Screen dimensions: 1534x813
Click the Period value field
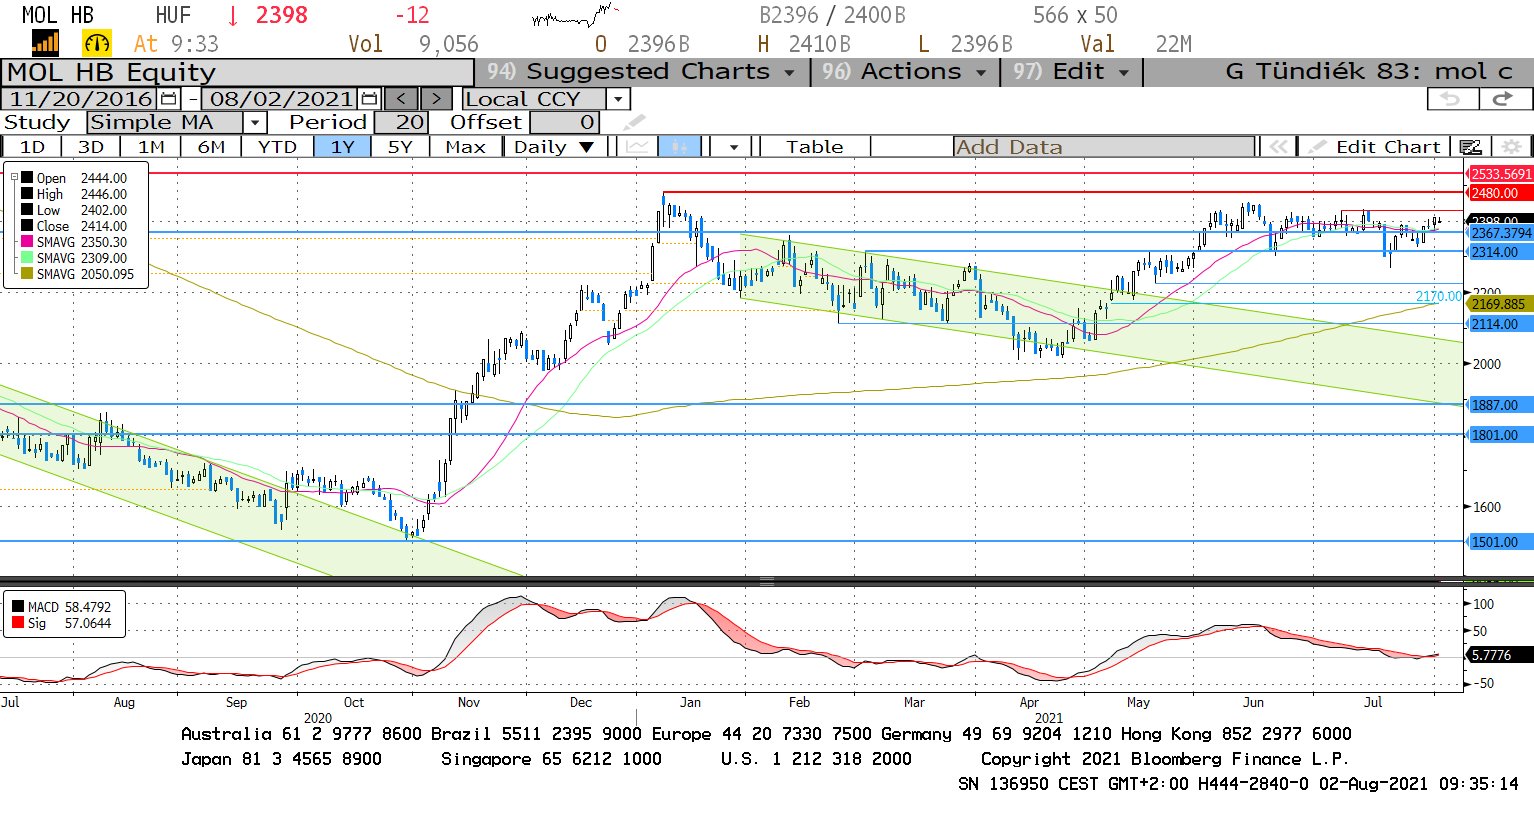click(x=402, y=122)
